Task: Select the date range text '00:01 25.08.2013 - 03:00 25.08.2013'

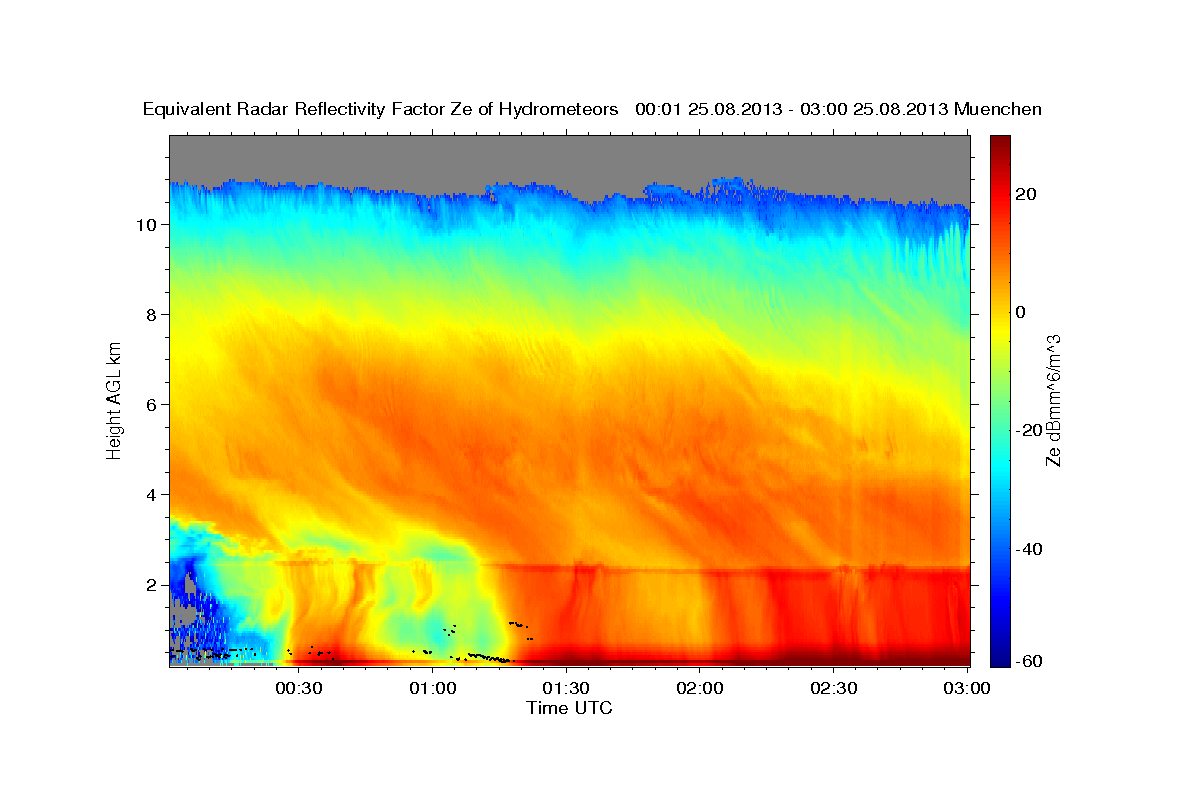Action: tap(792, 109)
